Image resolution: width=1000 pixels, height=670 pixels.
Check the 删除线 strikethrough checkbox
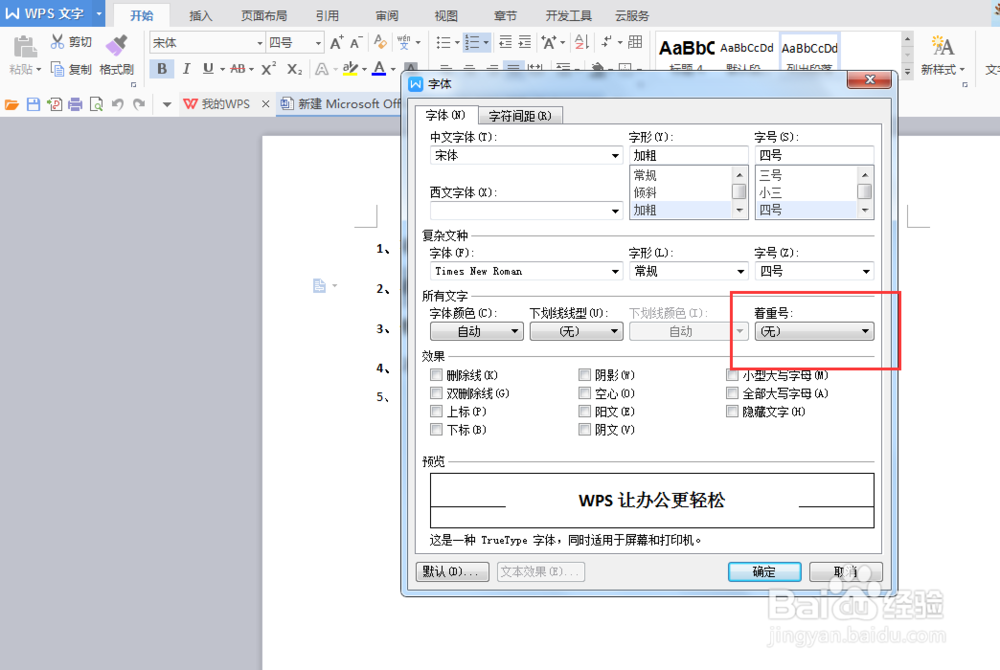coord(436,375)
